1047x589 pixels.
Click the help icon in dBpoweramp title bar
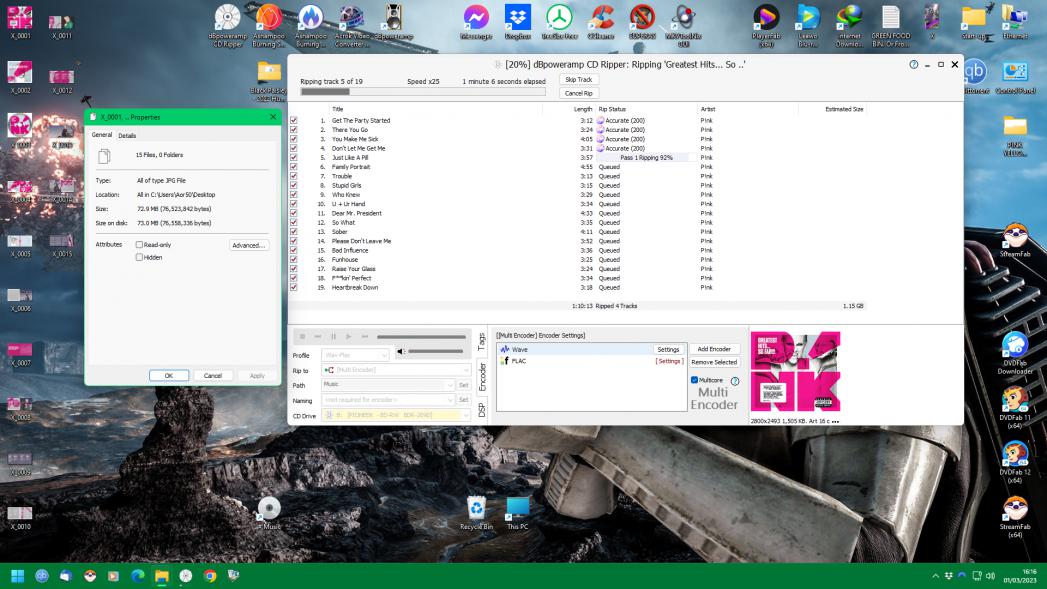914,64
